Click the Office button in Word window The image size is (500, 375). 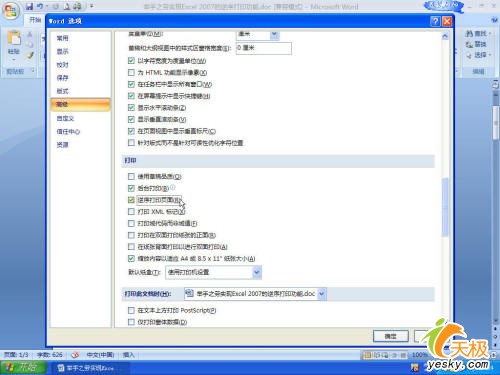tap(10, 12)
